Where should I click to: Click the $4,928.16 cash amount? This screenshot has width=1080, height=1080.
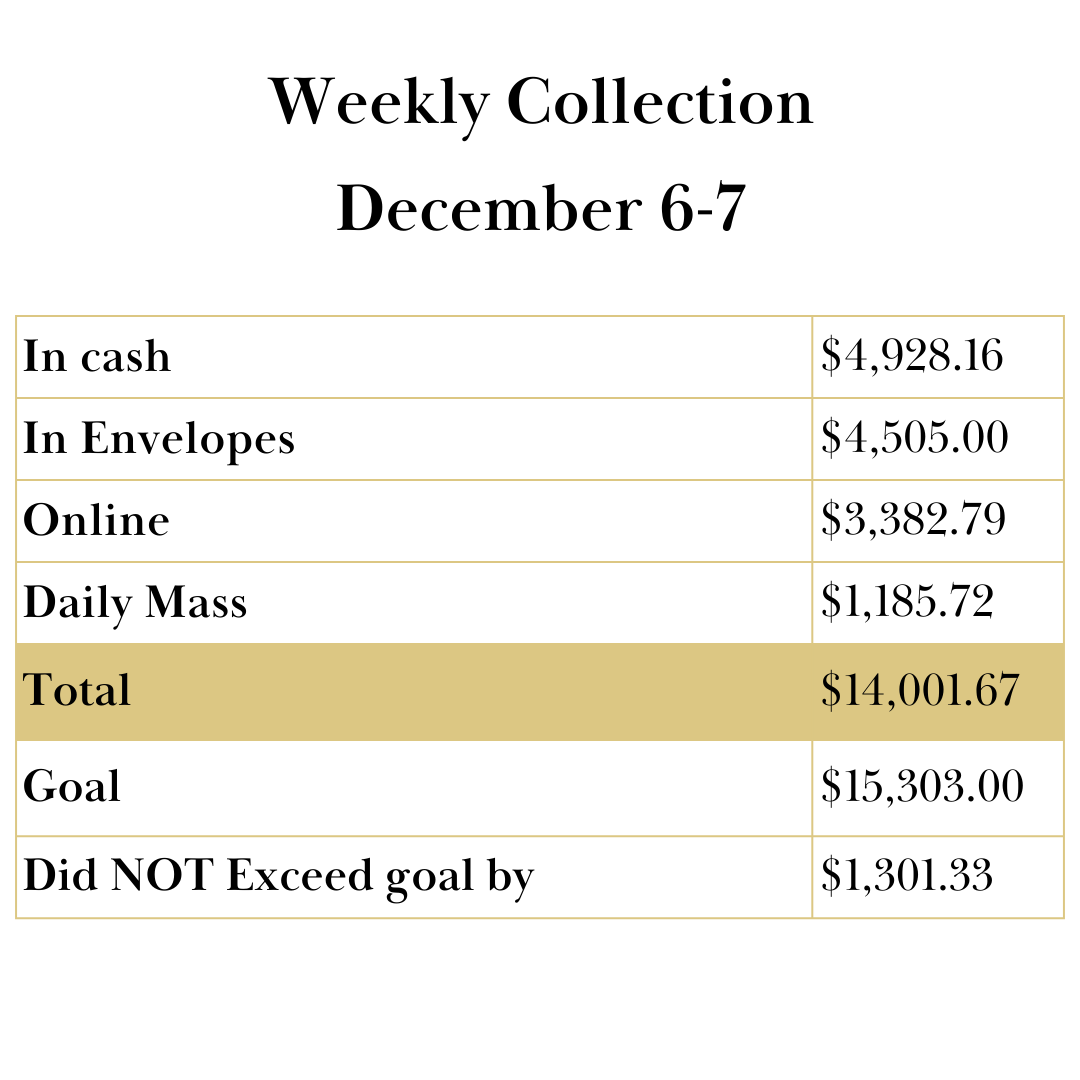pyautogui.click(x=911, y=357)
